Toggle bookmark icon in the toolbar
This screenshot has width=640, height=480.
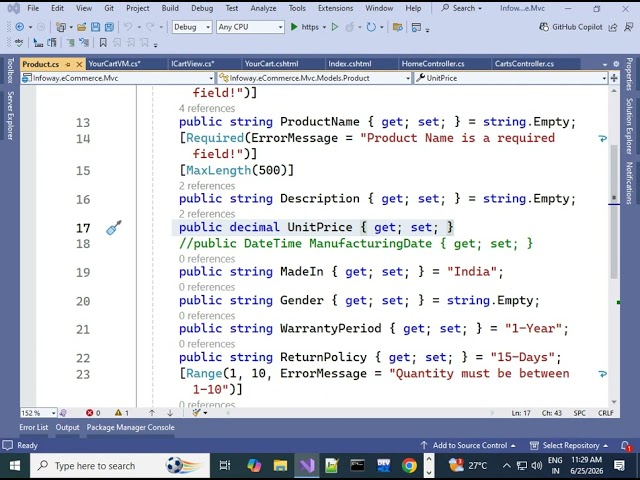click(x=103, y=42)
